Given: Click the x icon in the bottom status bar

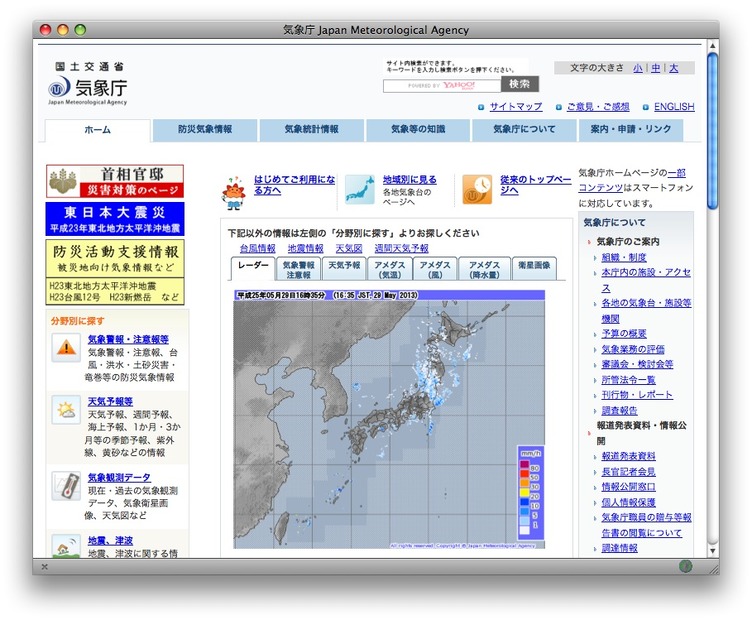Looking at the screenshot, I should click(x=45, y=567).
